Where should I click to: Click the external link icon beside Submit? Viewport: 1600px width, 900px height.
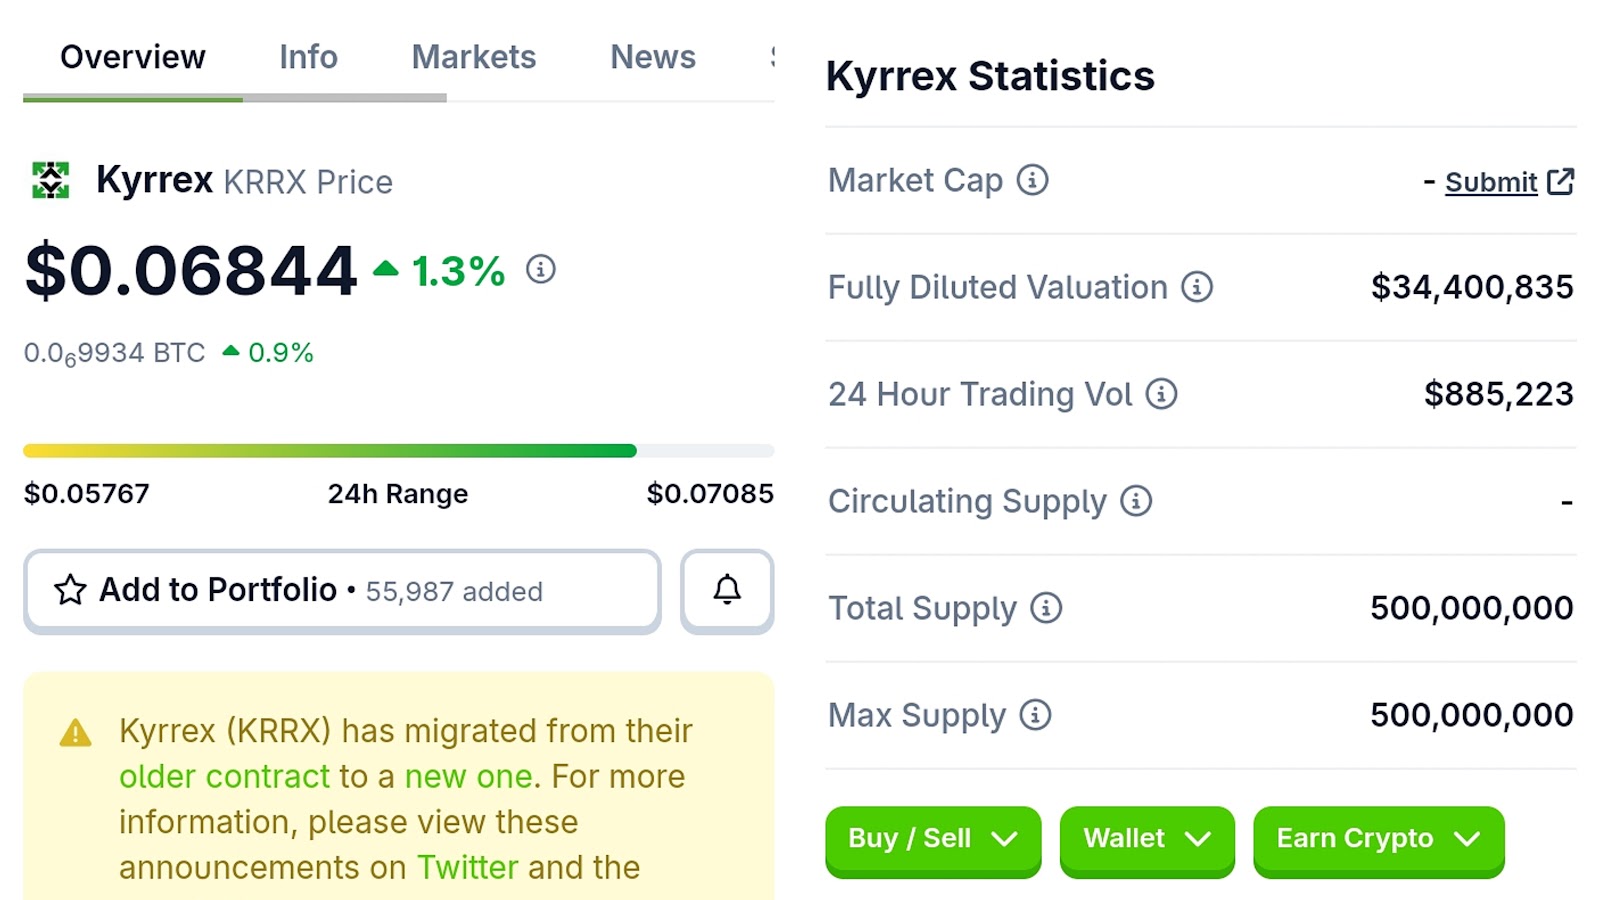point(1560,181)
